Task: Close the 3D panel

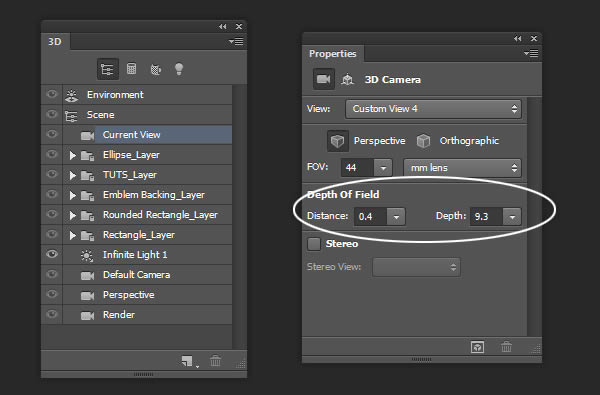Action: coord(239,26)
